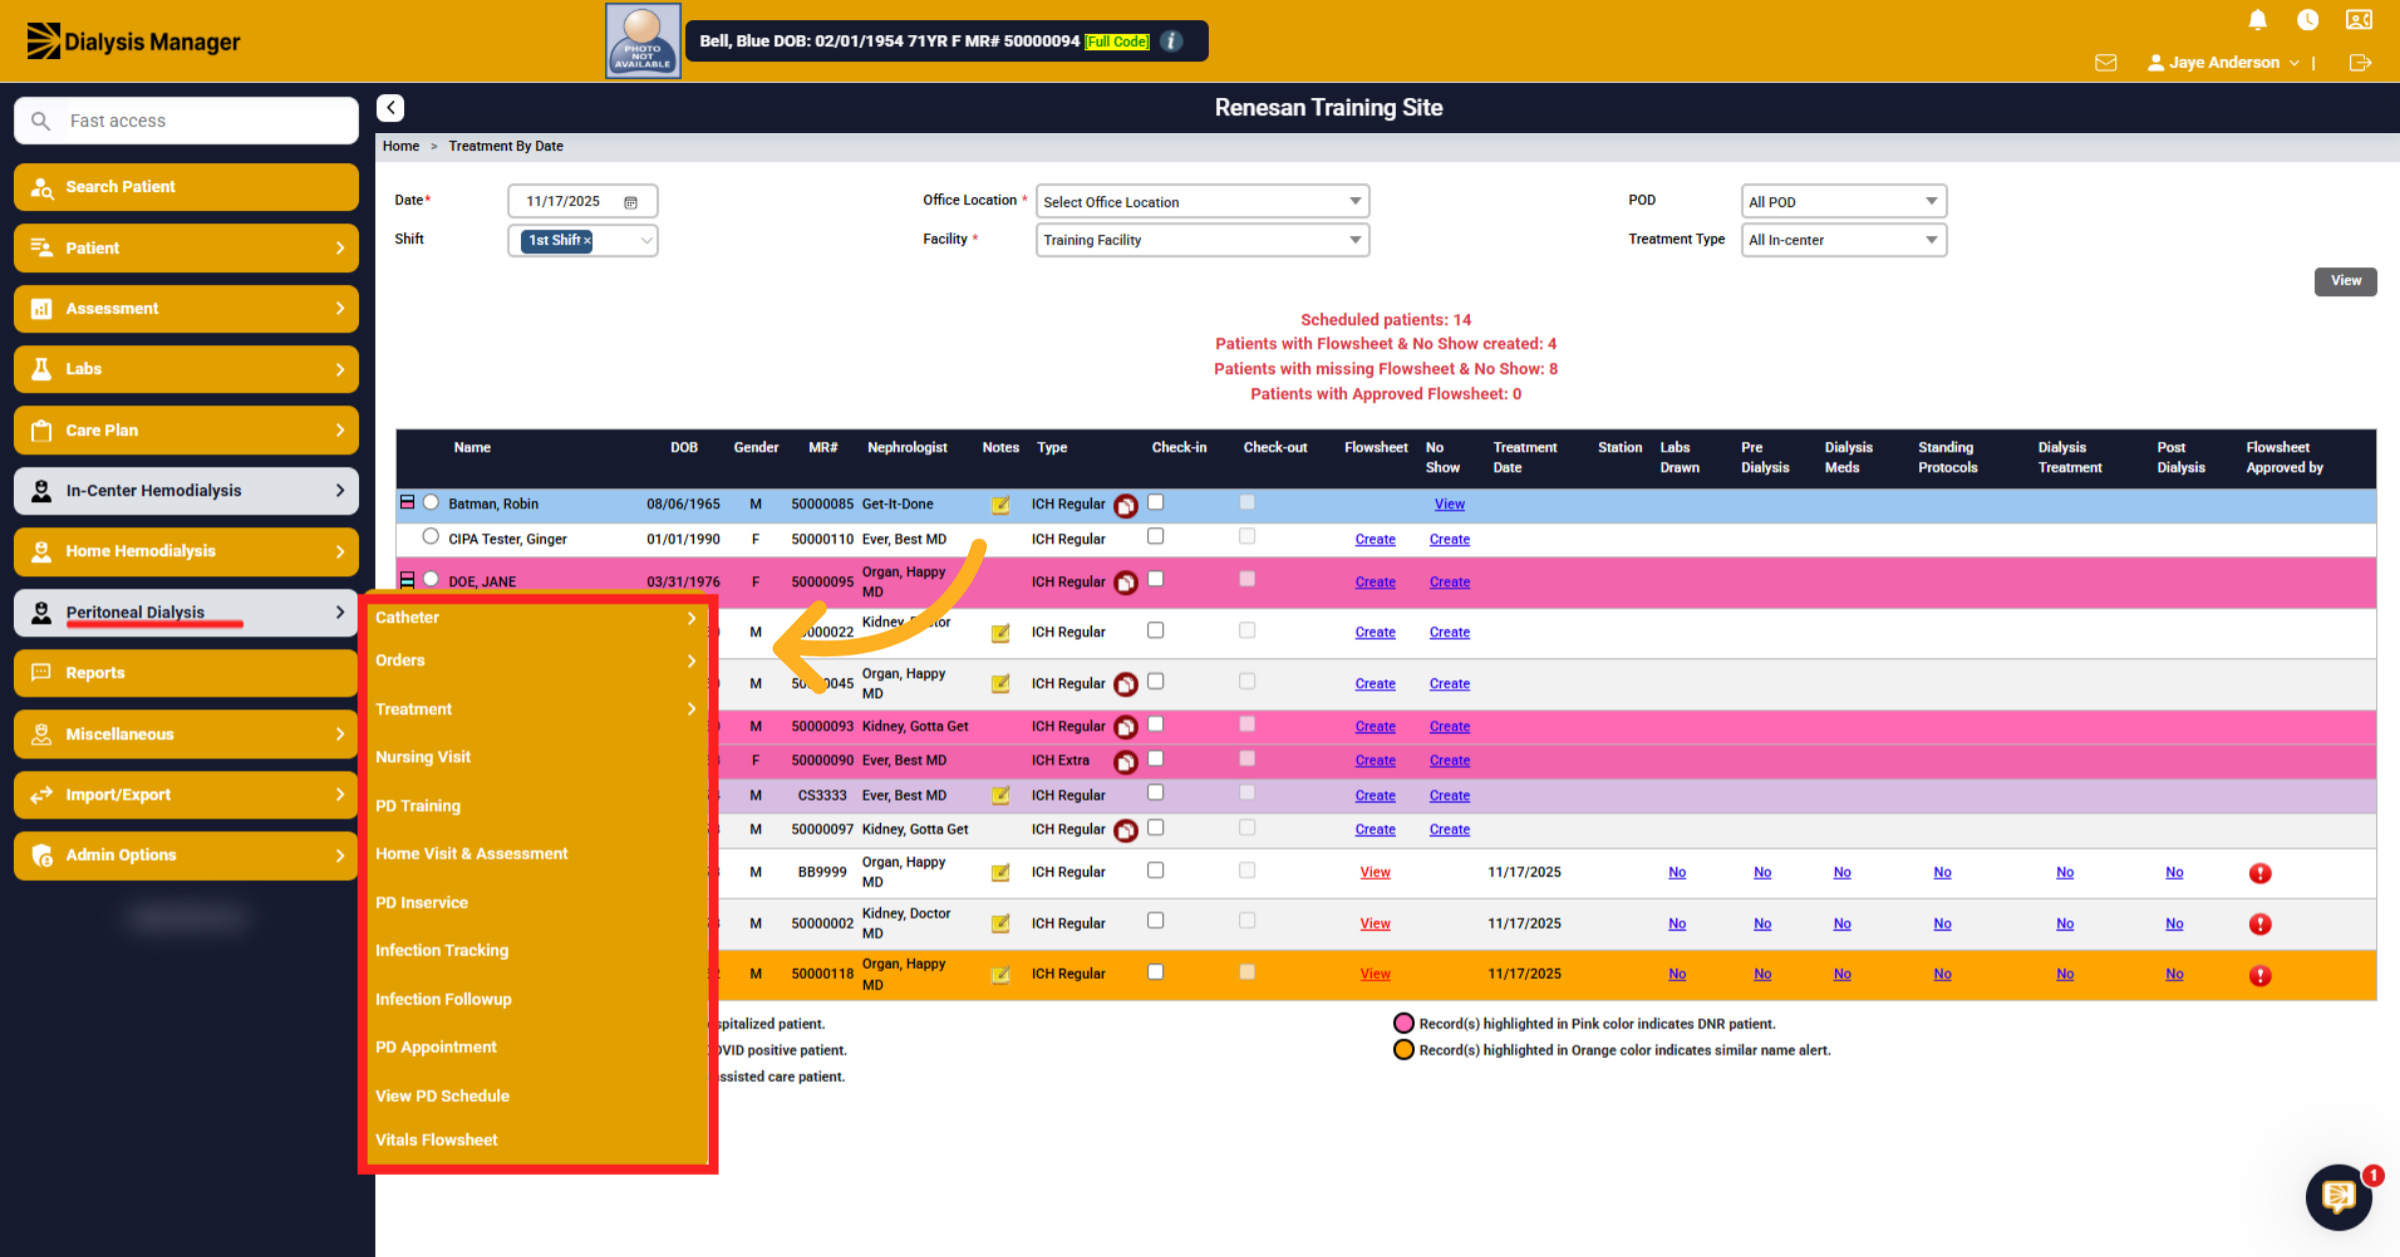Image resolution: width=2400 pixels, height=1257 pixels.
Task: Click the notes icon for MR# 50000002
Action: click(x=1000, y=923)
